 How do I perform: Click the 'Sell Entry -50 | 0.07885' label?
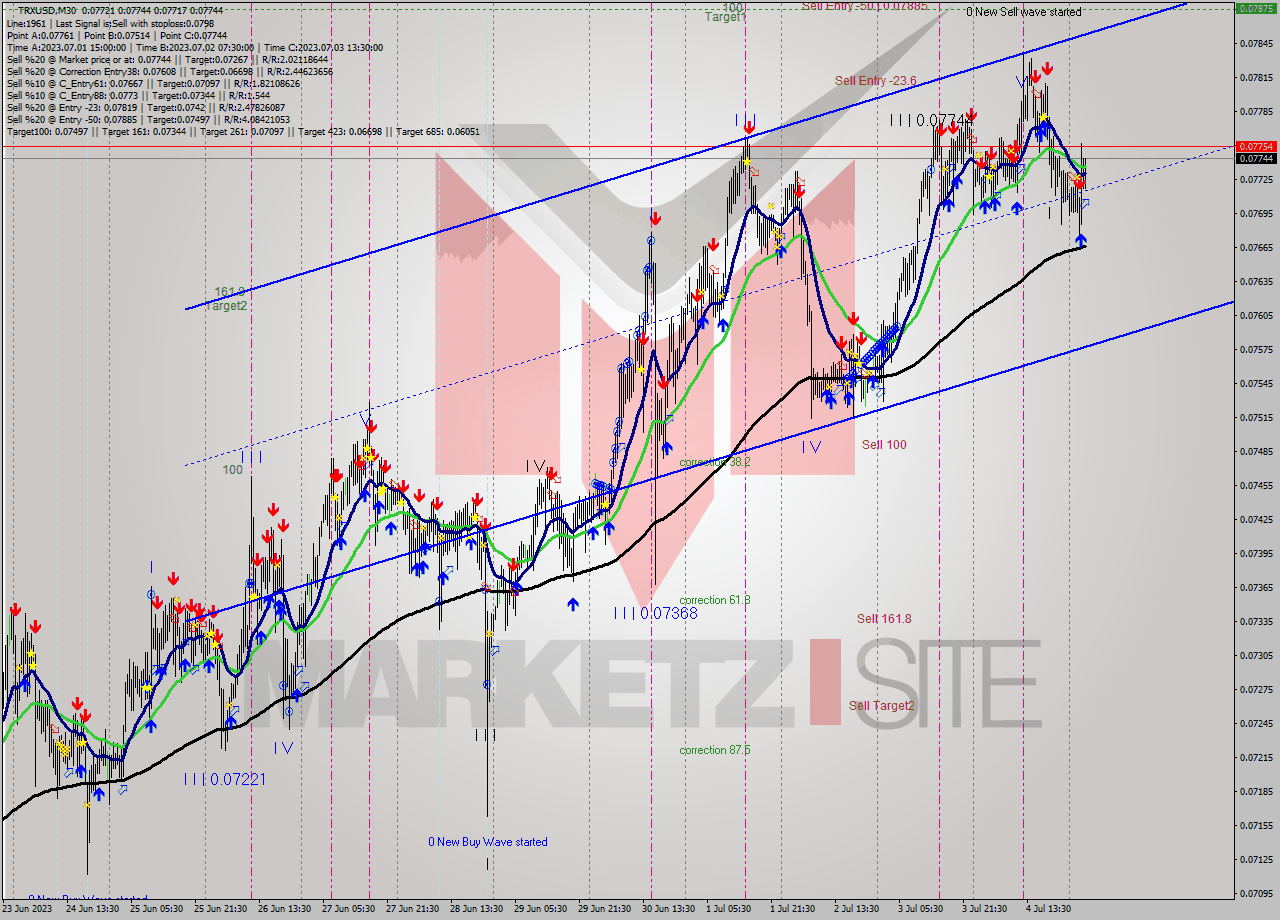pyautogui.click(x=866, y=6)
